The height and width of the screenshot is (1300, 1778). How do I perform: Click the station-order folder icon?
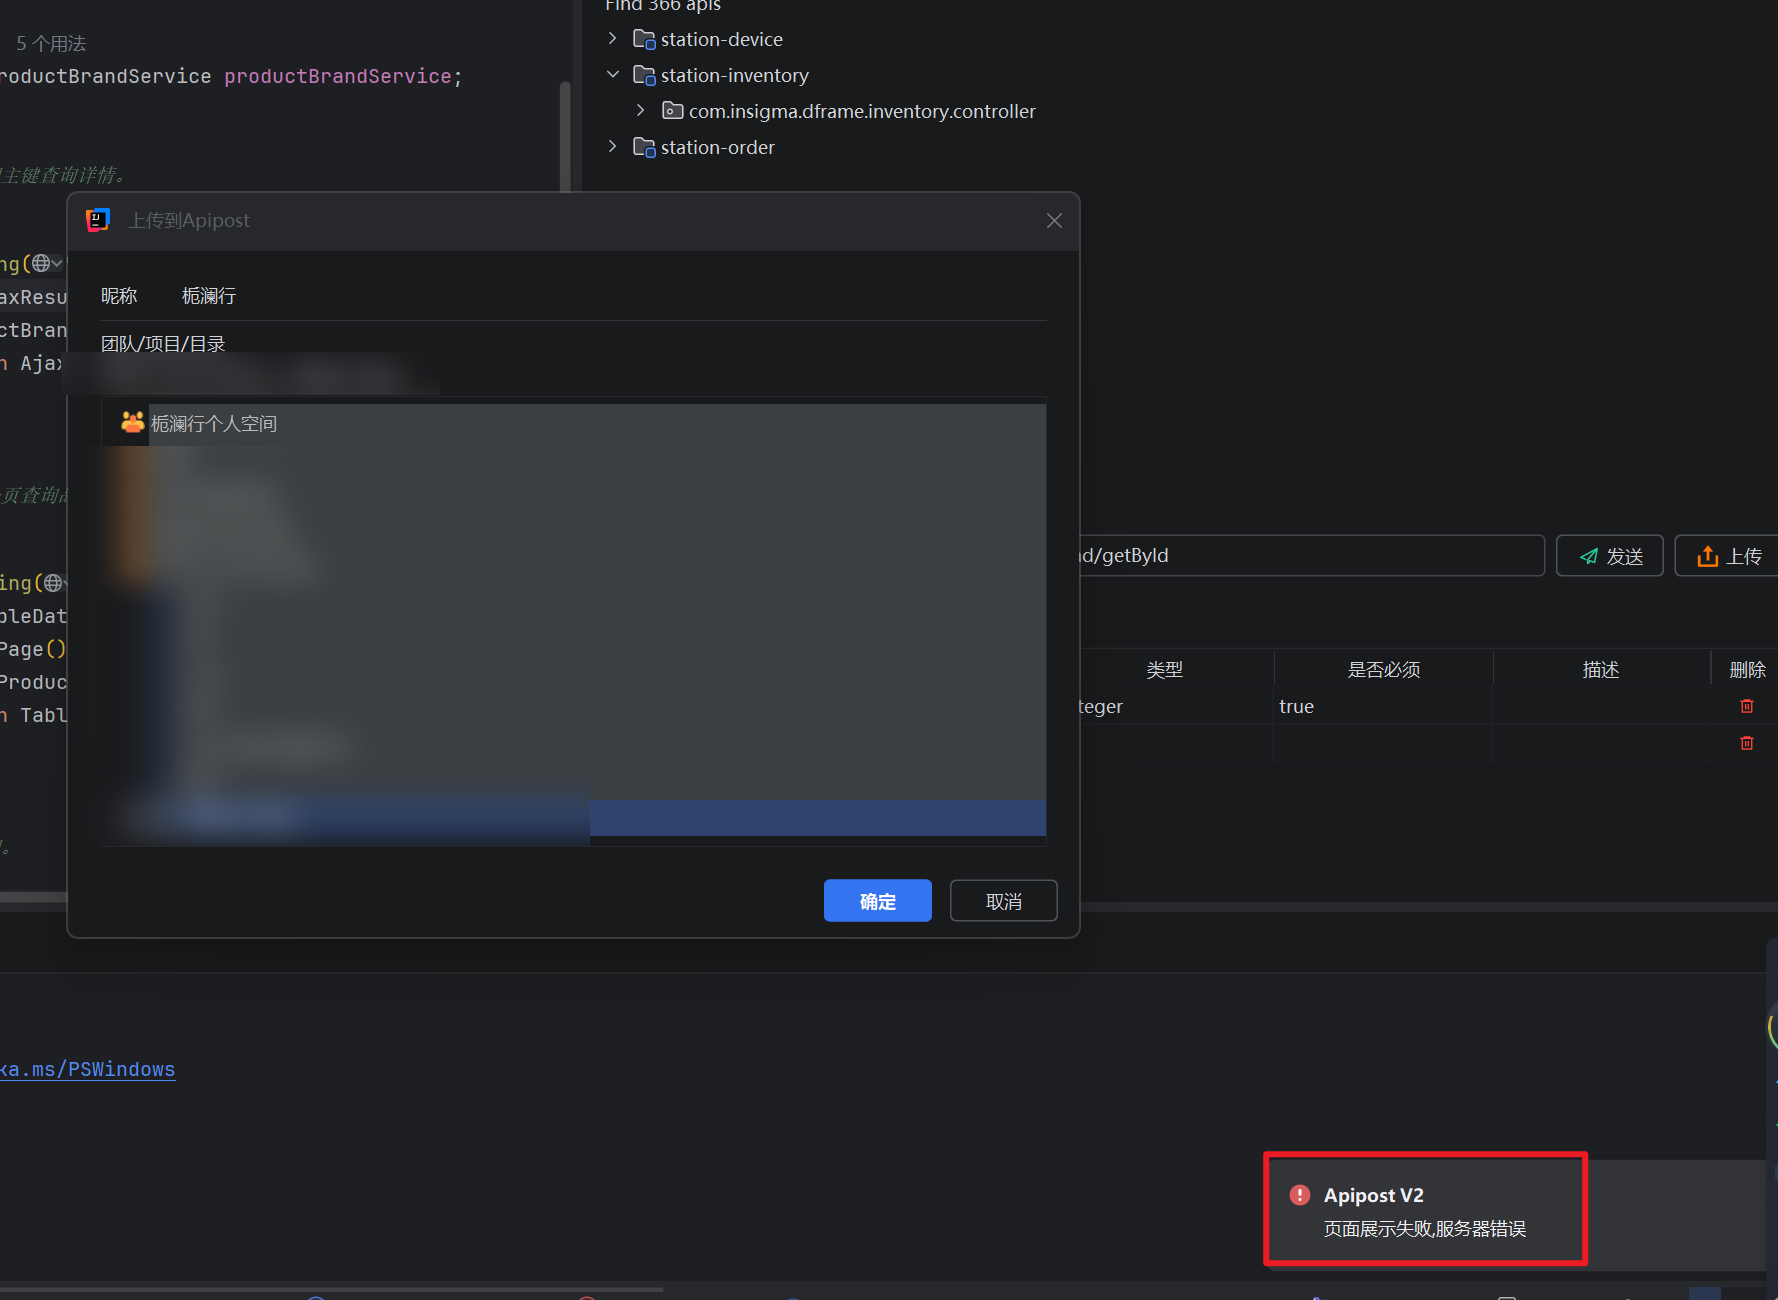[644, 148]
